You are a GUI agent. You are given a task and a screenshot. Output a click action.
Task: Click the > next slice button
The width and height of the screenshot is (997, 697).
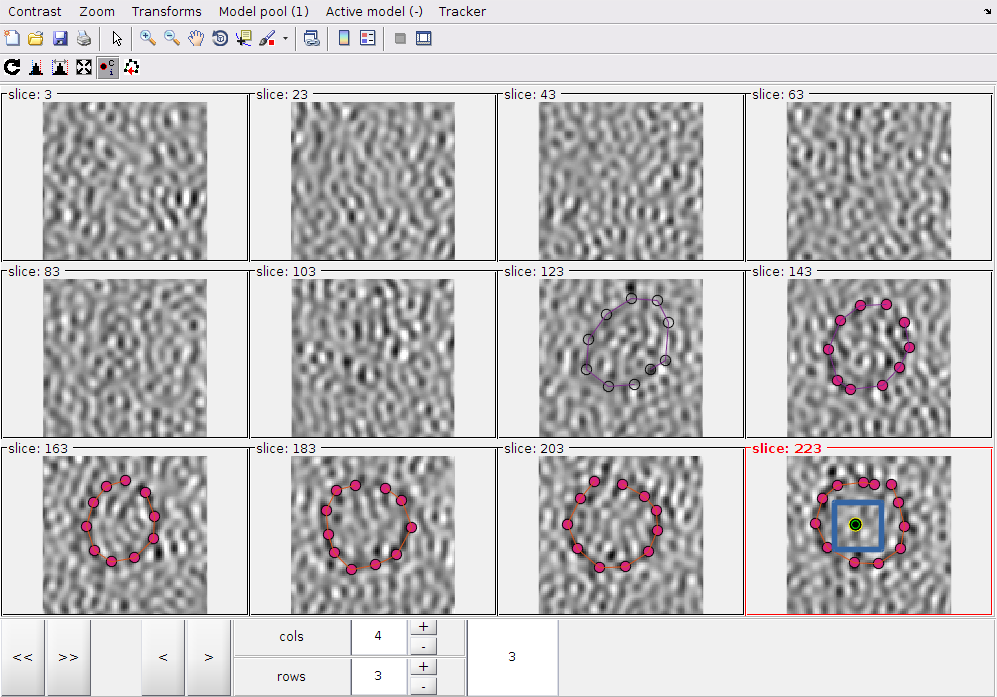point(209,658)
